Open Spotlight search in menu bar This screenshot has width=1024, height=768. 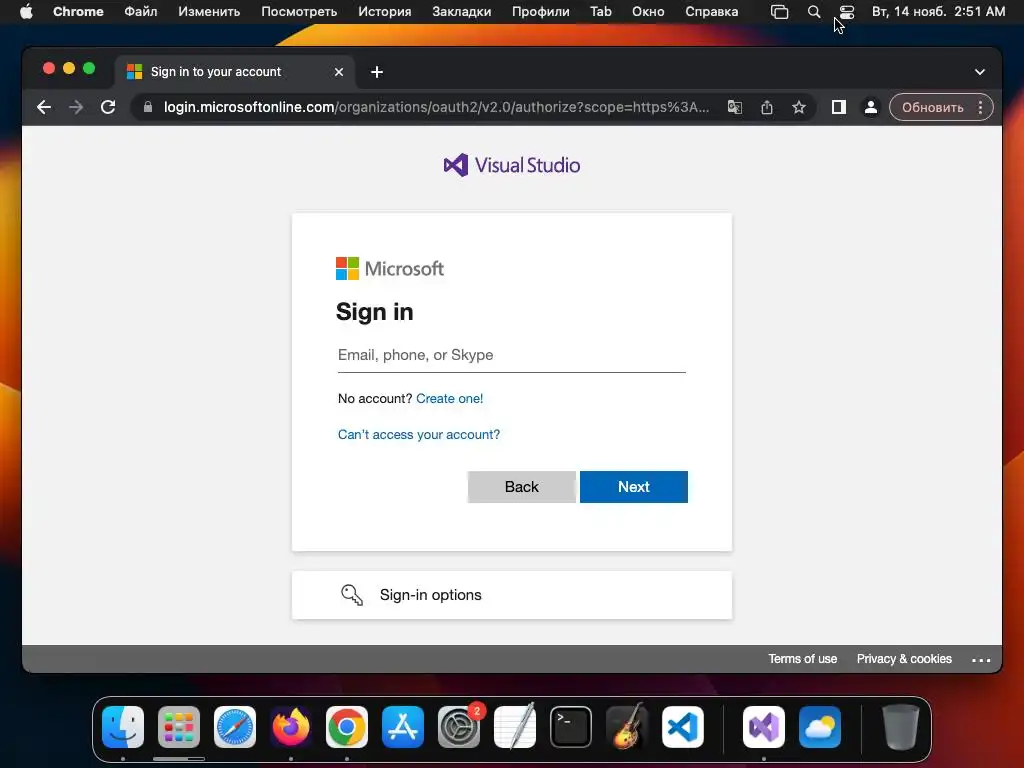click(814, 12)
